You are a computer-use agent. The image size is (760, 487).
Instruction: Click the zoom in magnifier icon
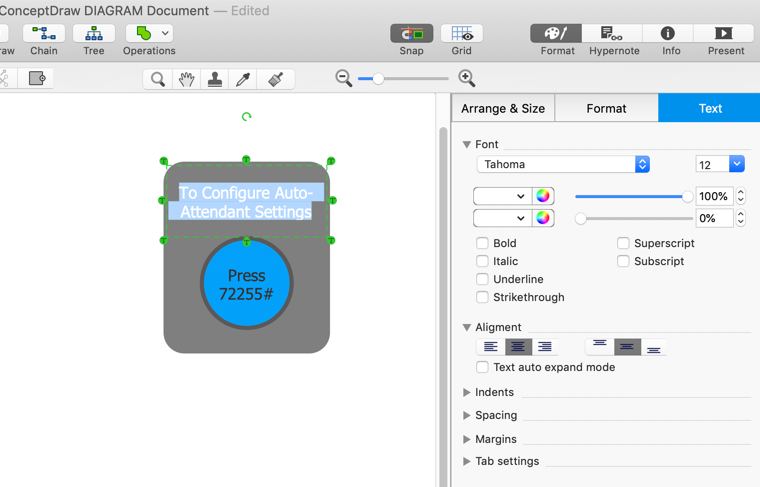point(466,78)
